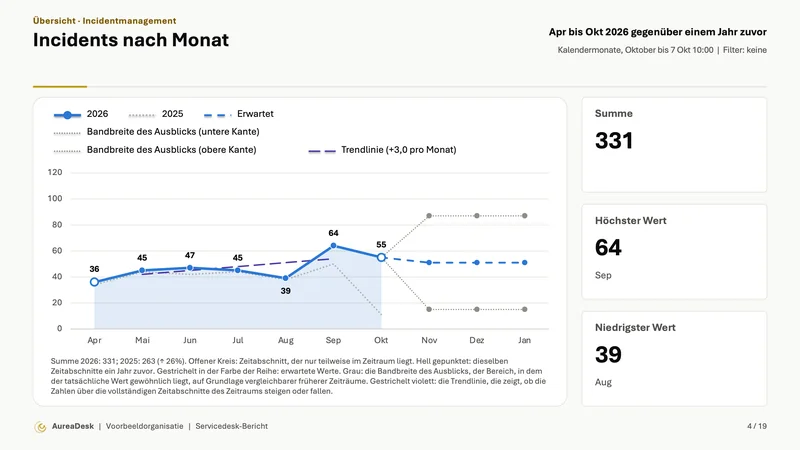
Task: Select 'Bandbreite des Ausblicks (obere Kante)' legend entry
Action: [171, 149]
